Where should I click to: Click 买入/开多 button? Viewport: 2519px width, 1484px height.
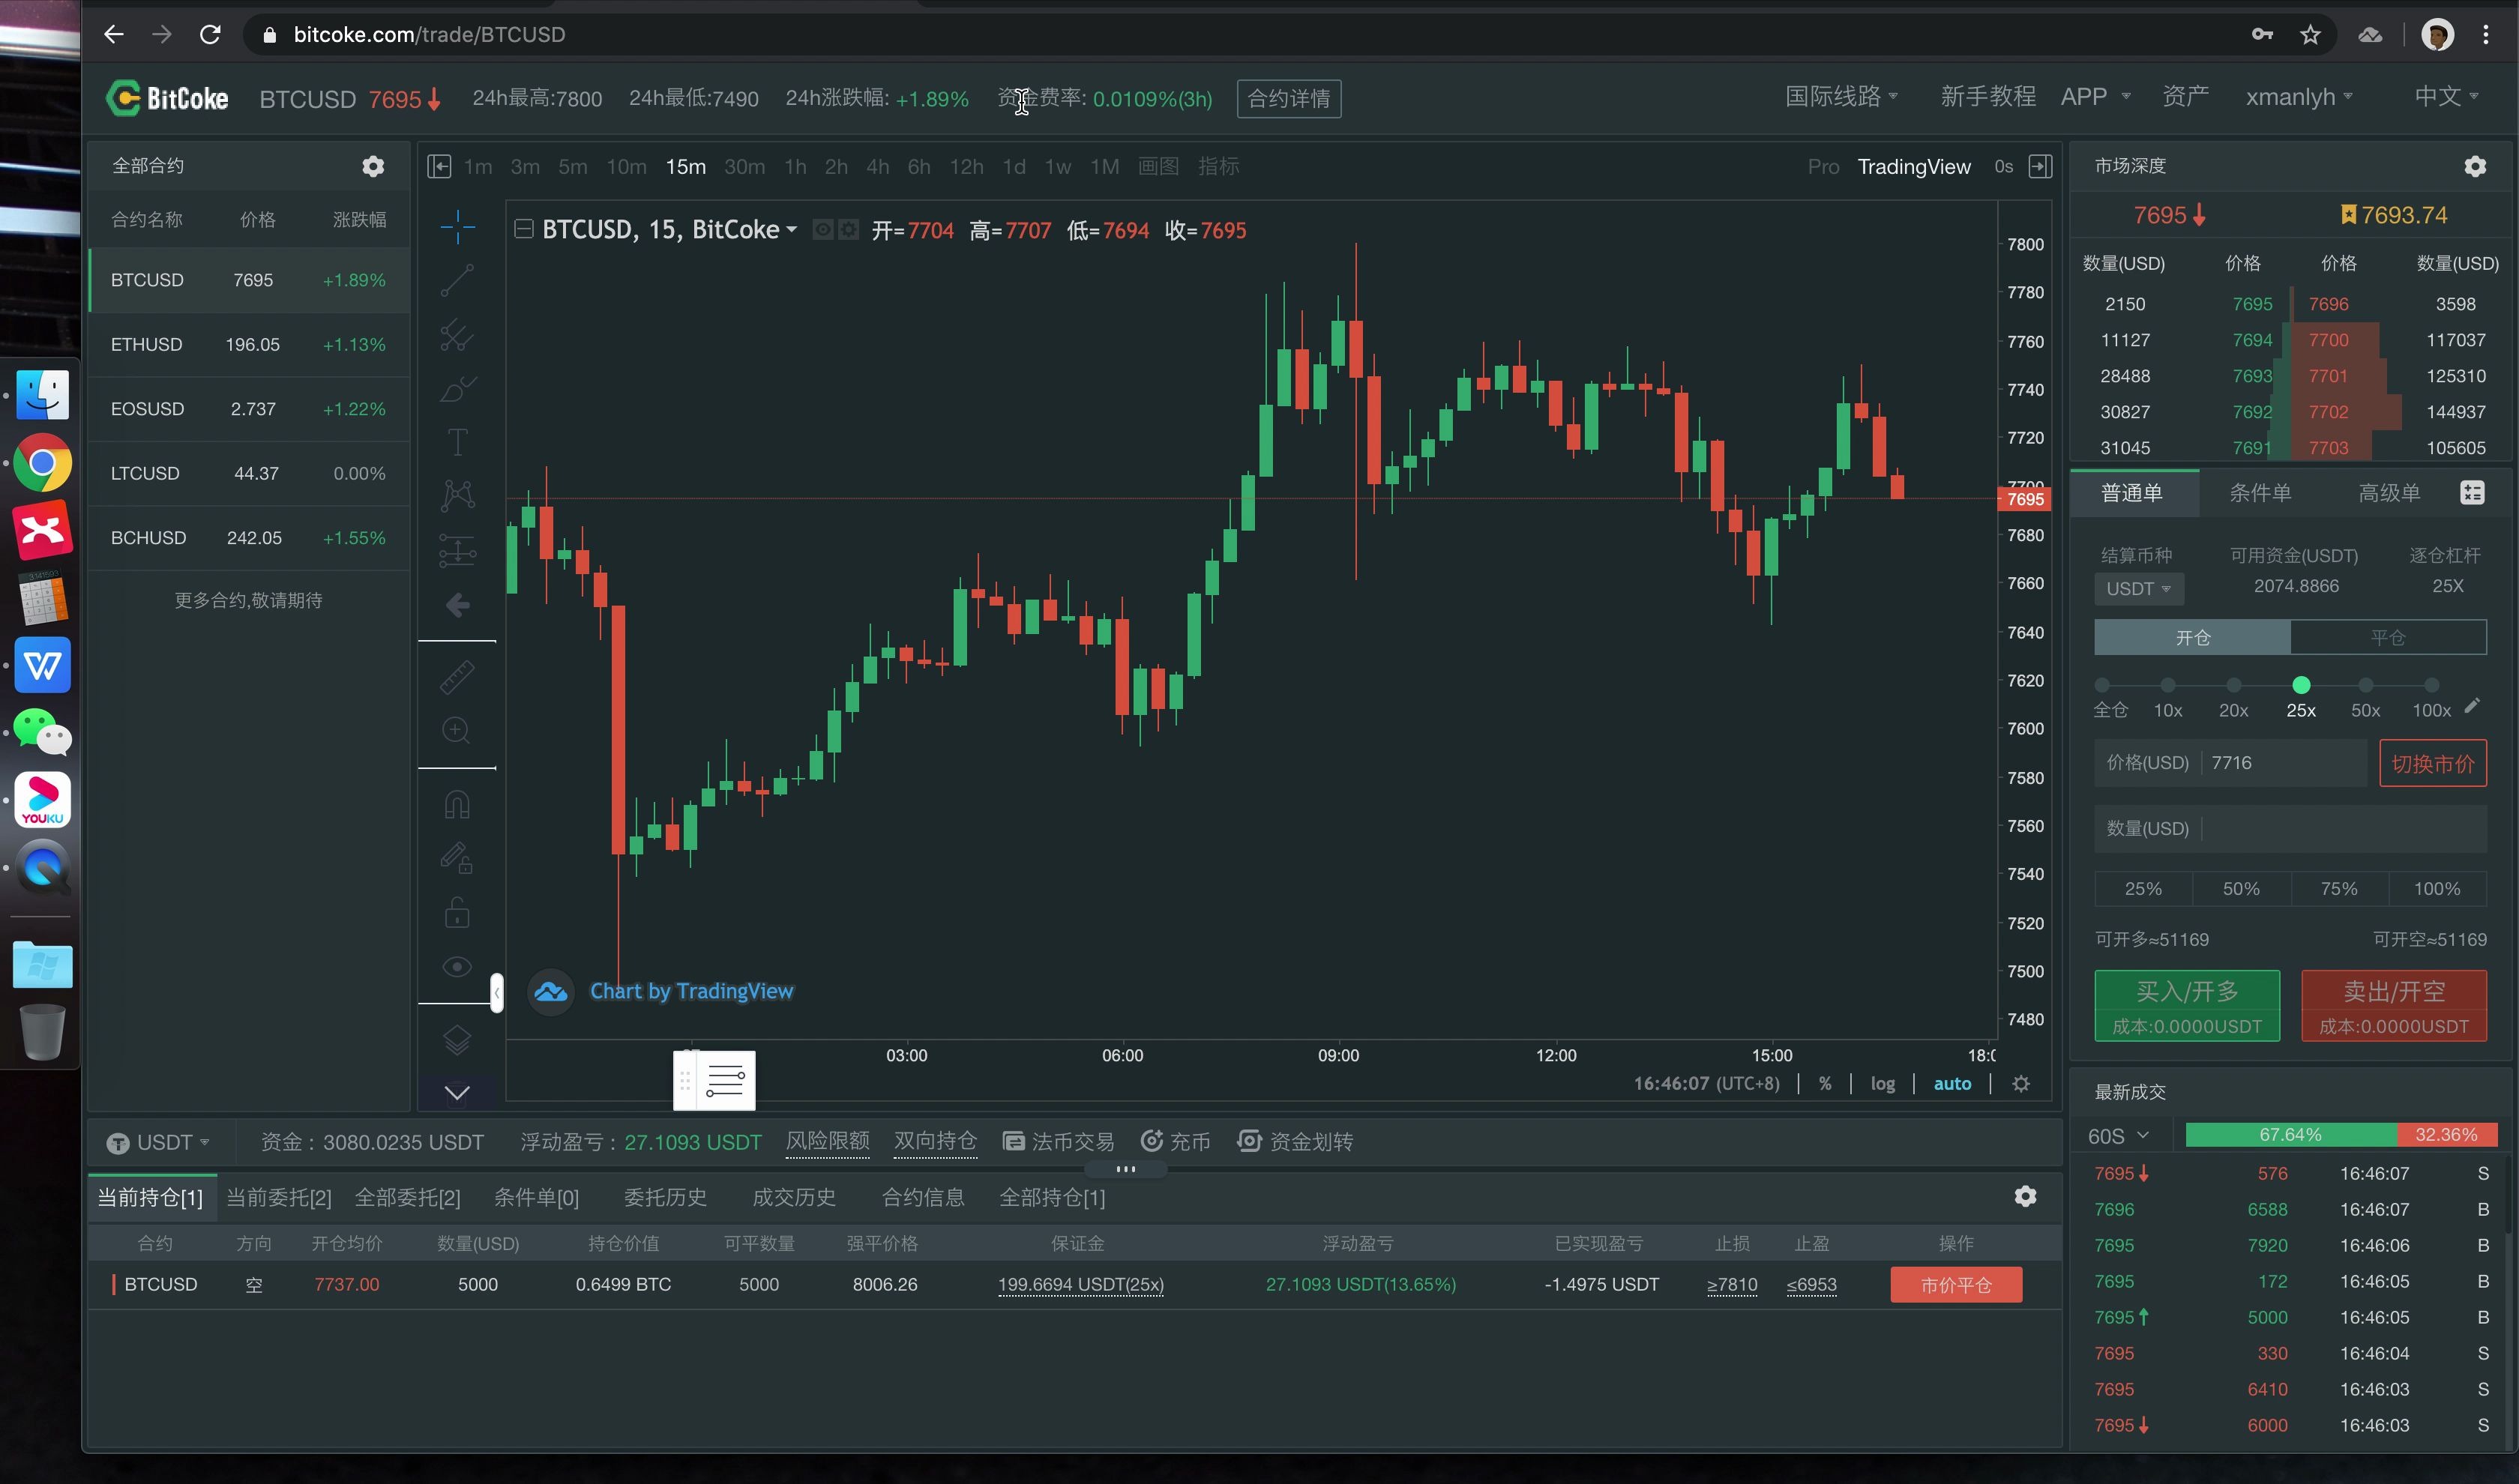click(x=2186, y=1005)
